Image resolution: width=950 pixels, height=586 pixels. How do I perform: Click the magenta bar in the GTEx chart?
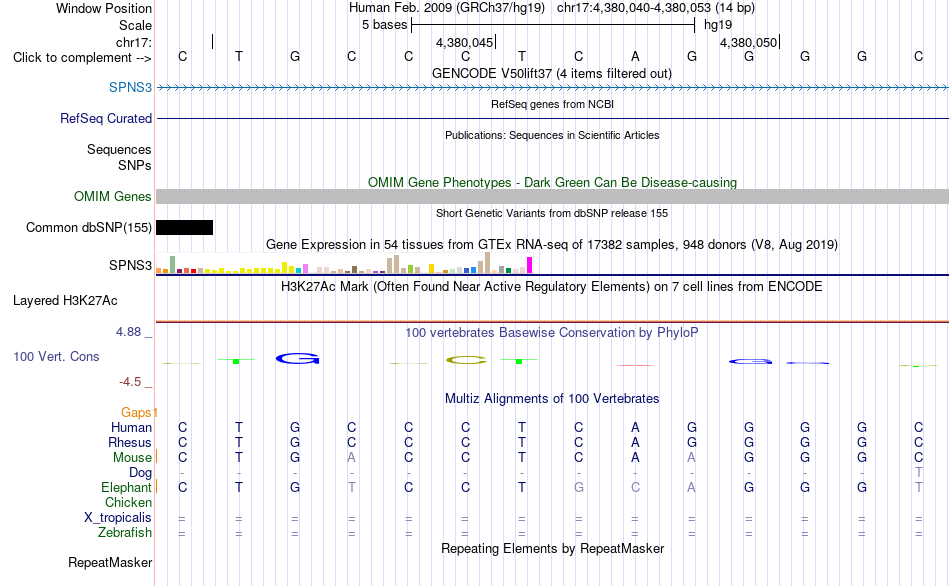530,265
